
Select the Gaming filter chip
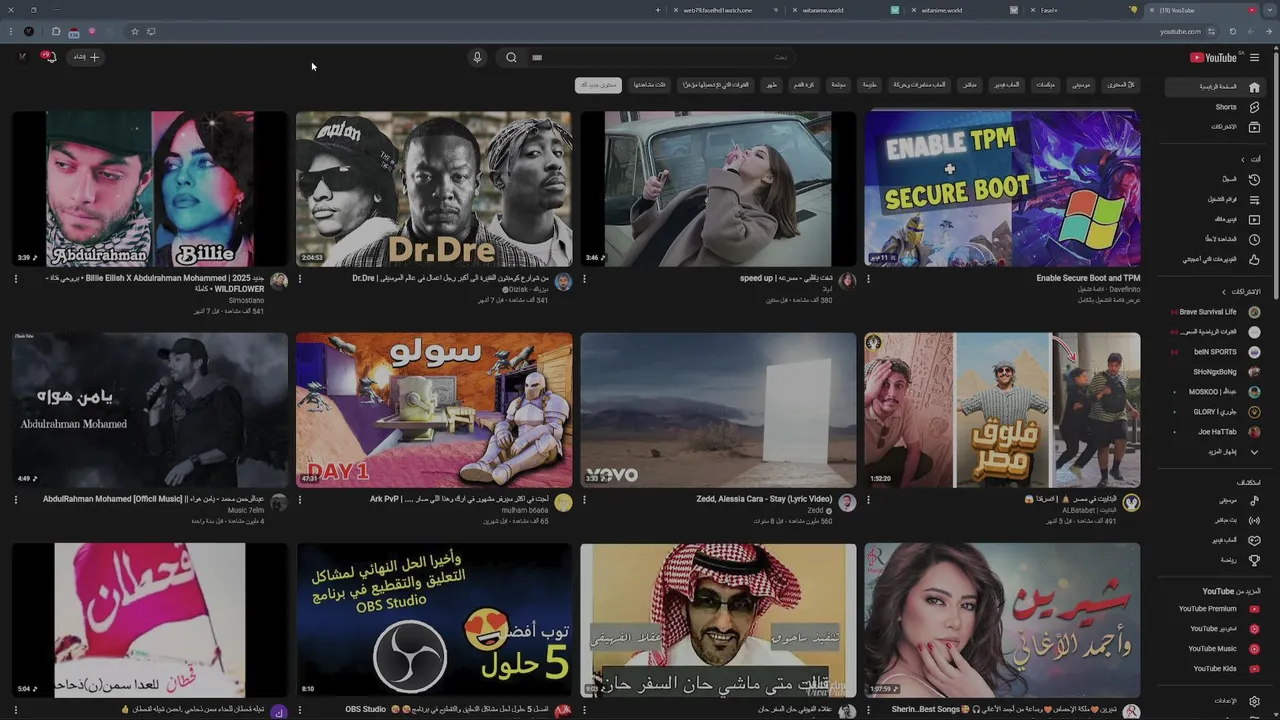point(1007,85)
